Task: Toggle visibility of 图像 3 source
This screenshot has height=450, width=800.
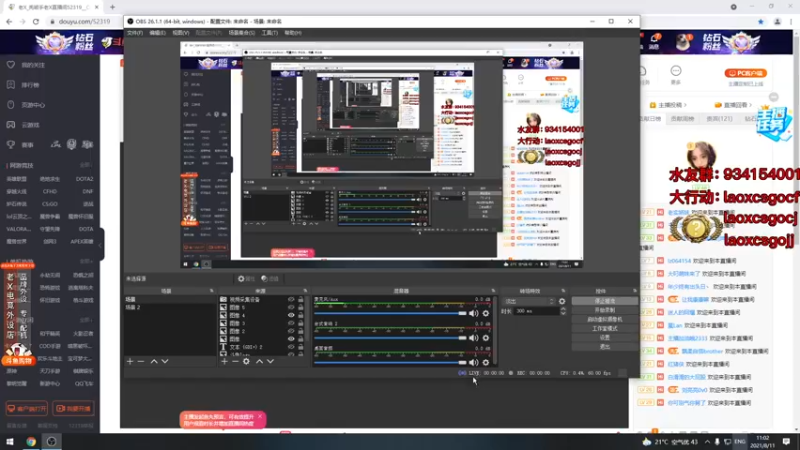Action: [291, 323]
